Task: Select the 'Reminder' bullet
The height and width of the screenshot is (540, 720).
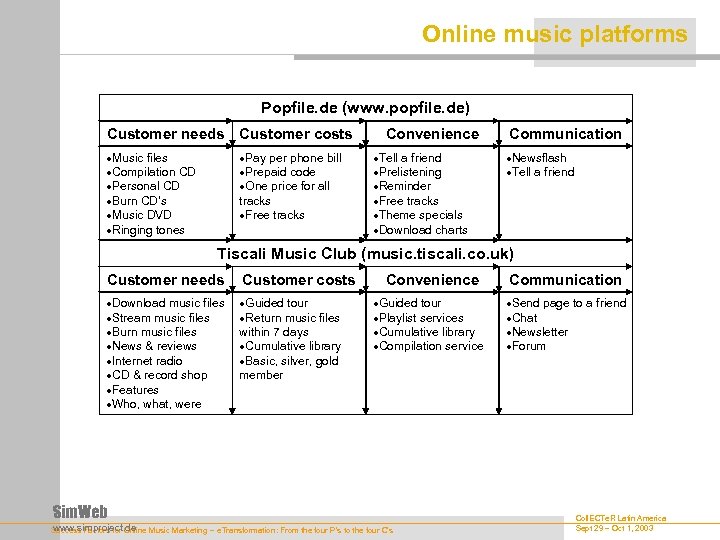Action: click(402, 186)
